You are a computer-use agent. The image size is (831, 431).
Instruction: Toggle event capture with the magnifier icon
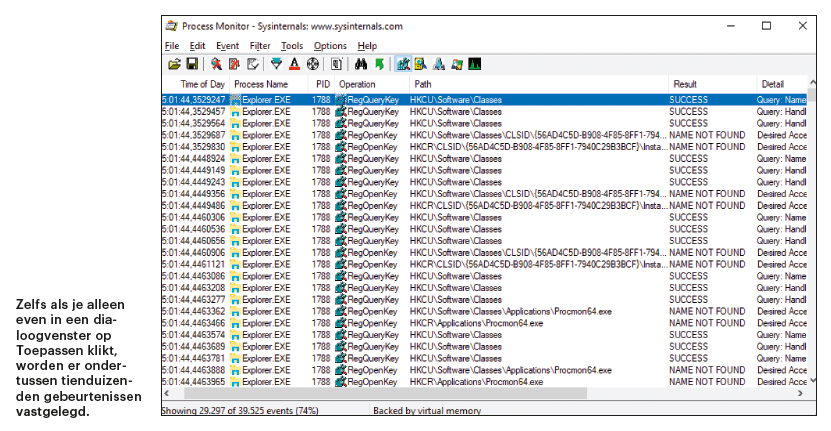click(x=216, y=64)
